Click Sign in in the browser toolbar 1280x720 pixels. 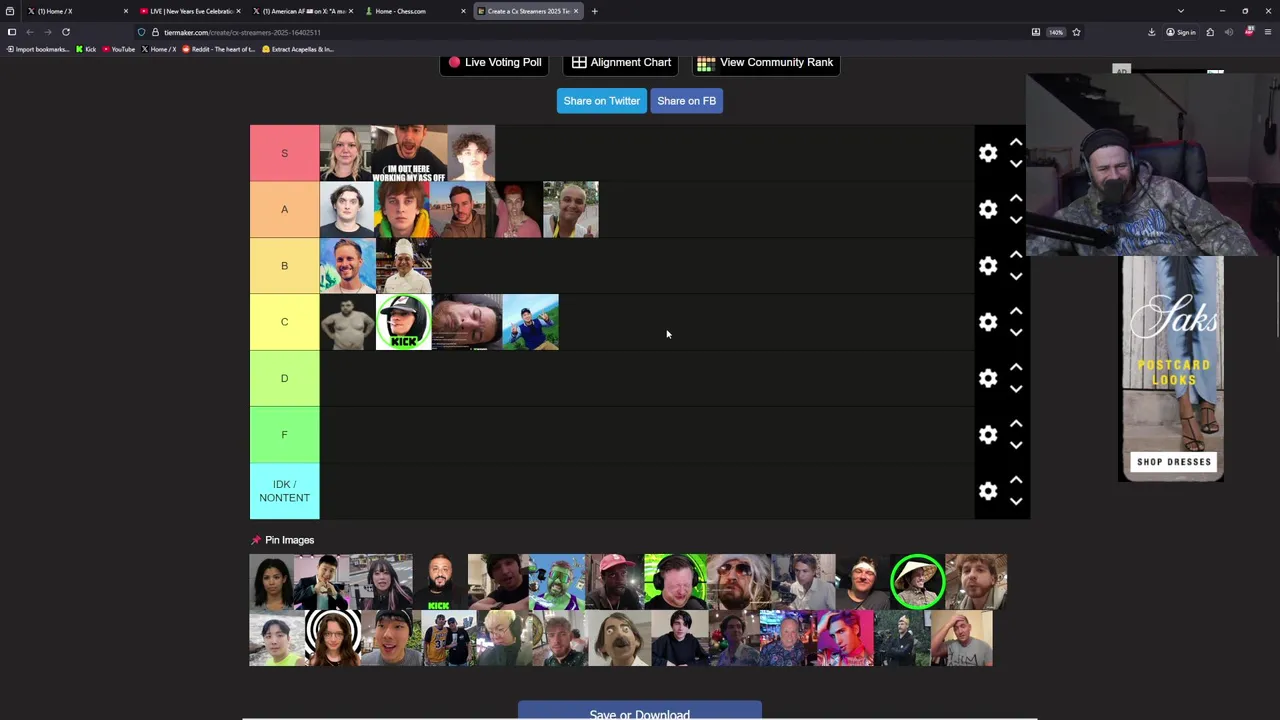(x=1180, y=32)
